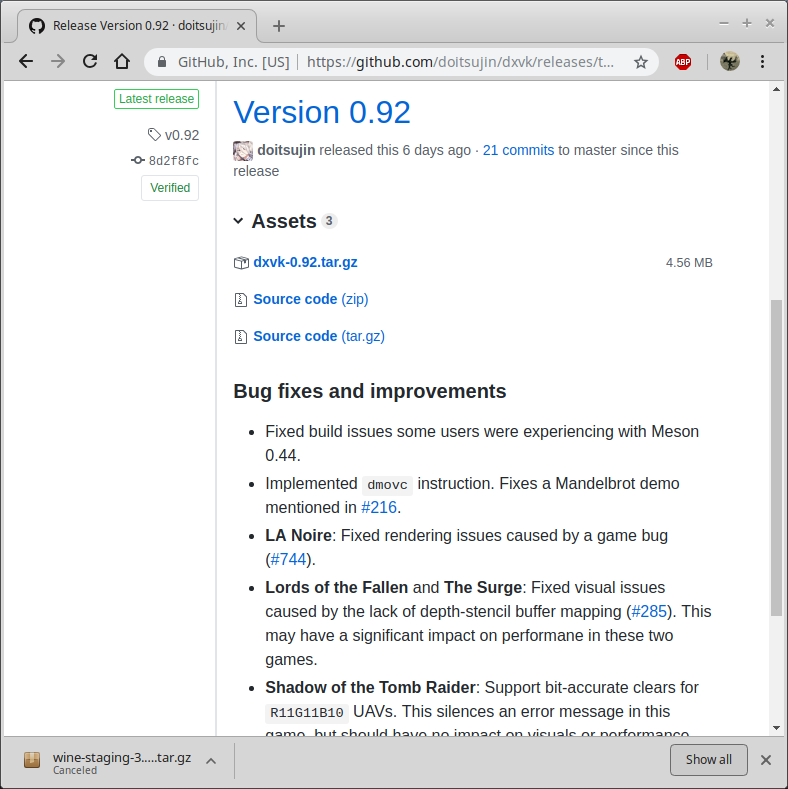Viewport: 788px width, 789px height.
Task: Click the GitHub favicon on the tab
Action: [37, 26]
